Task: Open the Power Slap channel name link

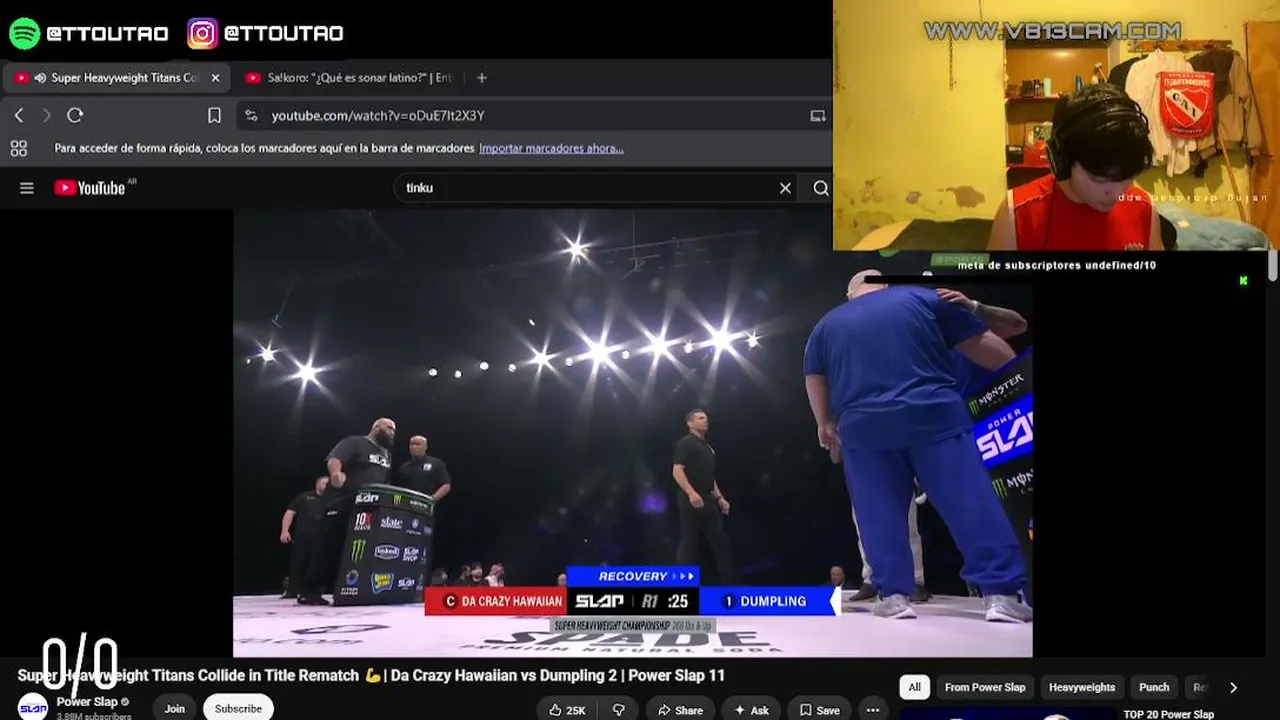Action: [87, 702]
